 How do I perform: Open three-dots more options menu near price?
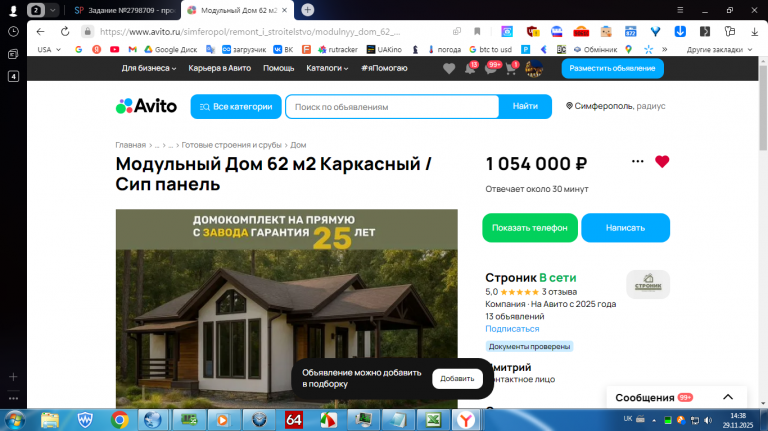[637, 161]
